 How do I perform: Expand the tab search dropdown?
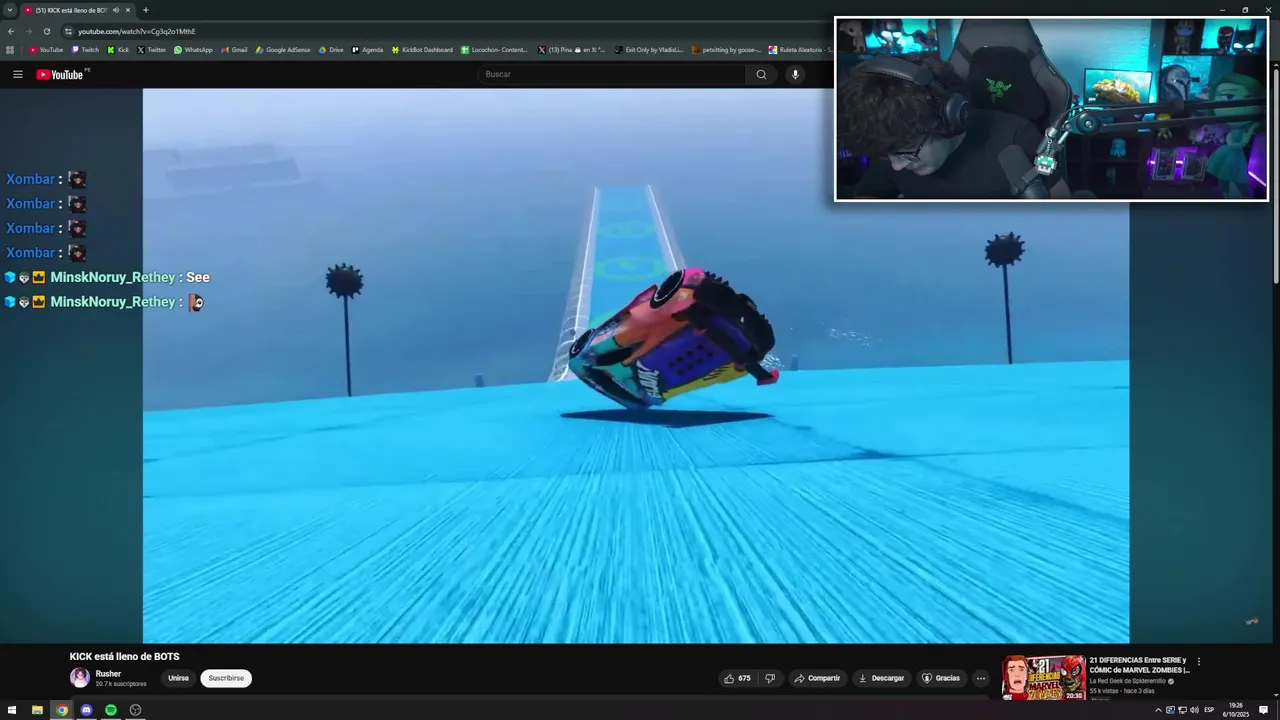10,10
